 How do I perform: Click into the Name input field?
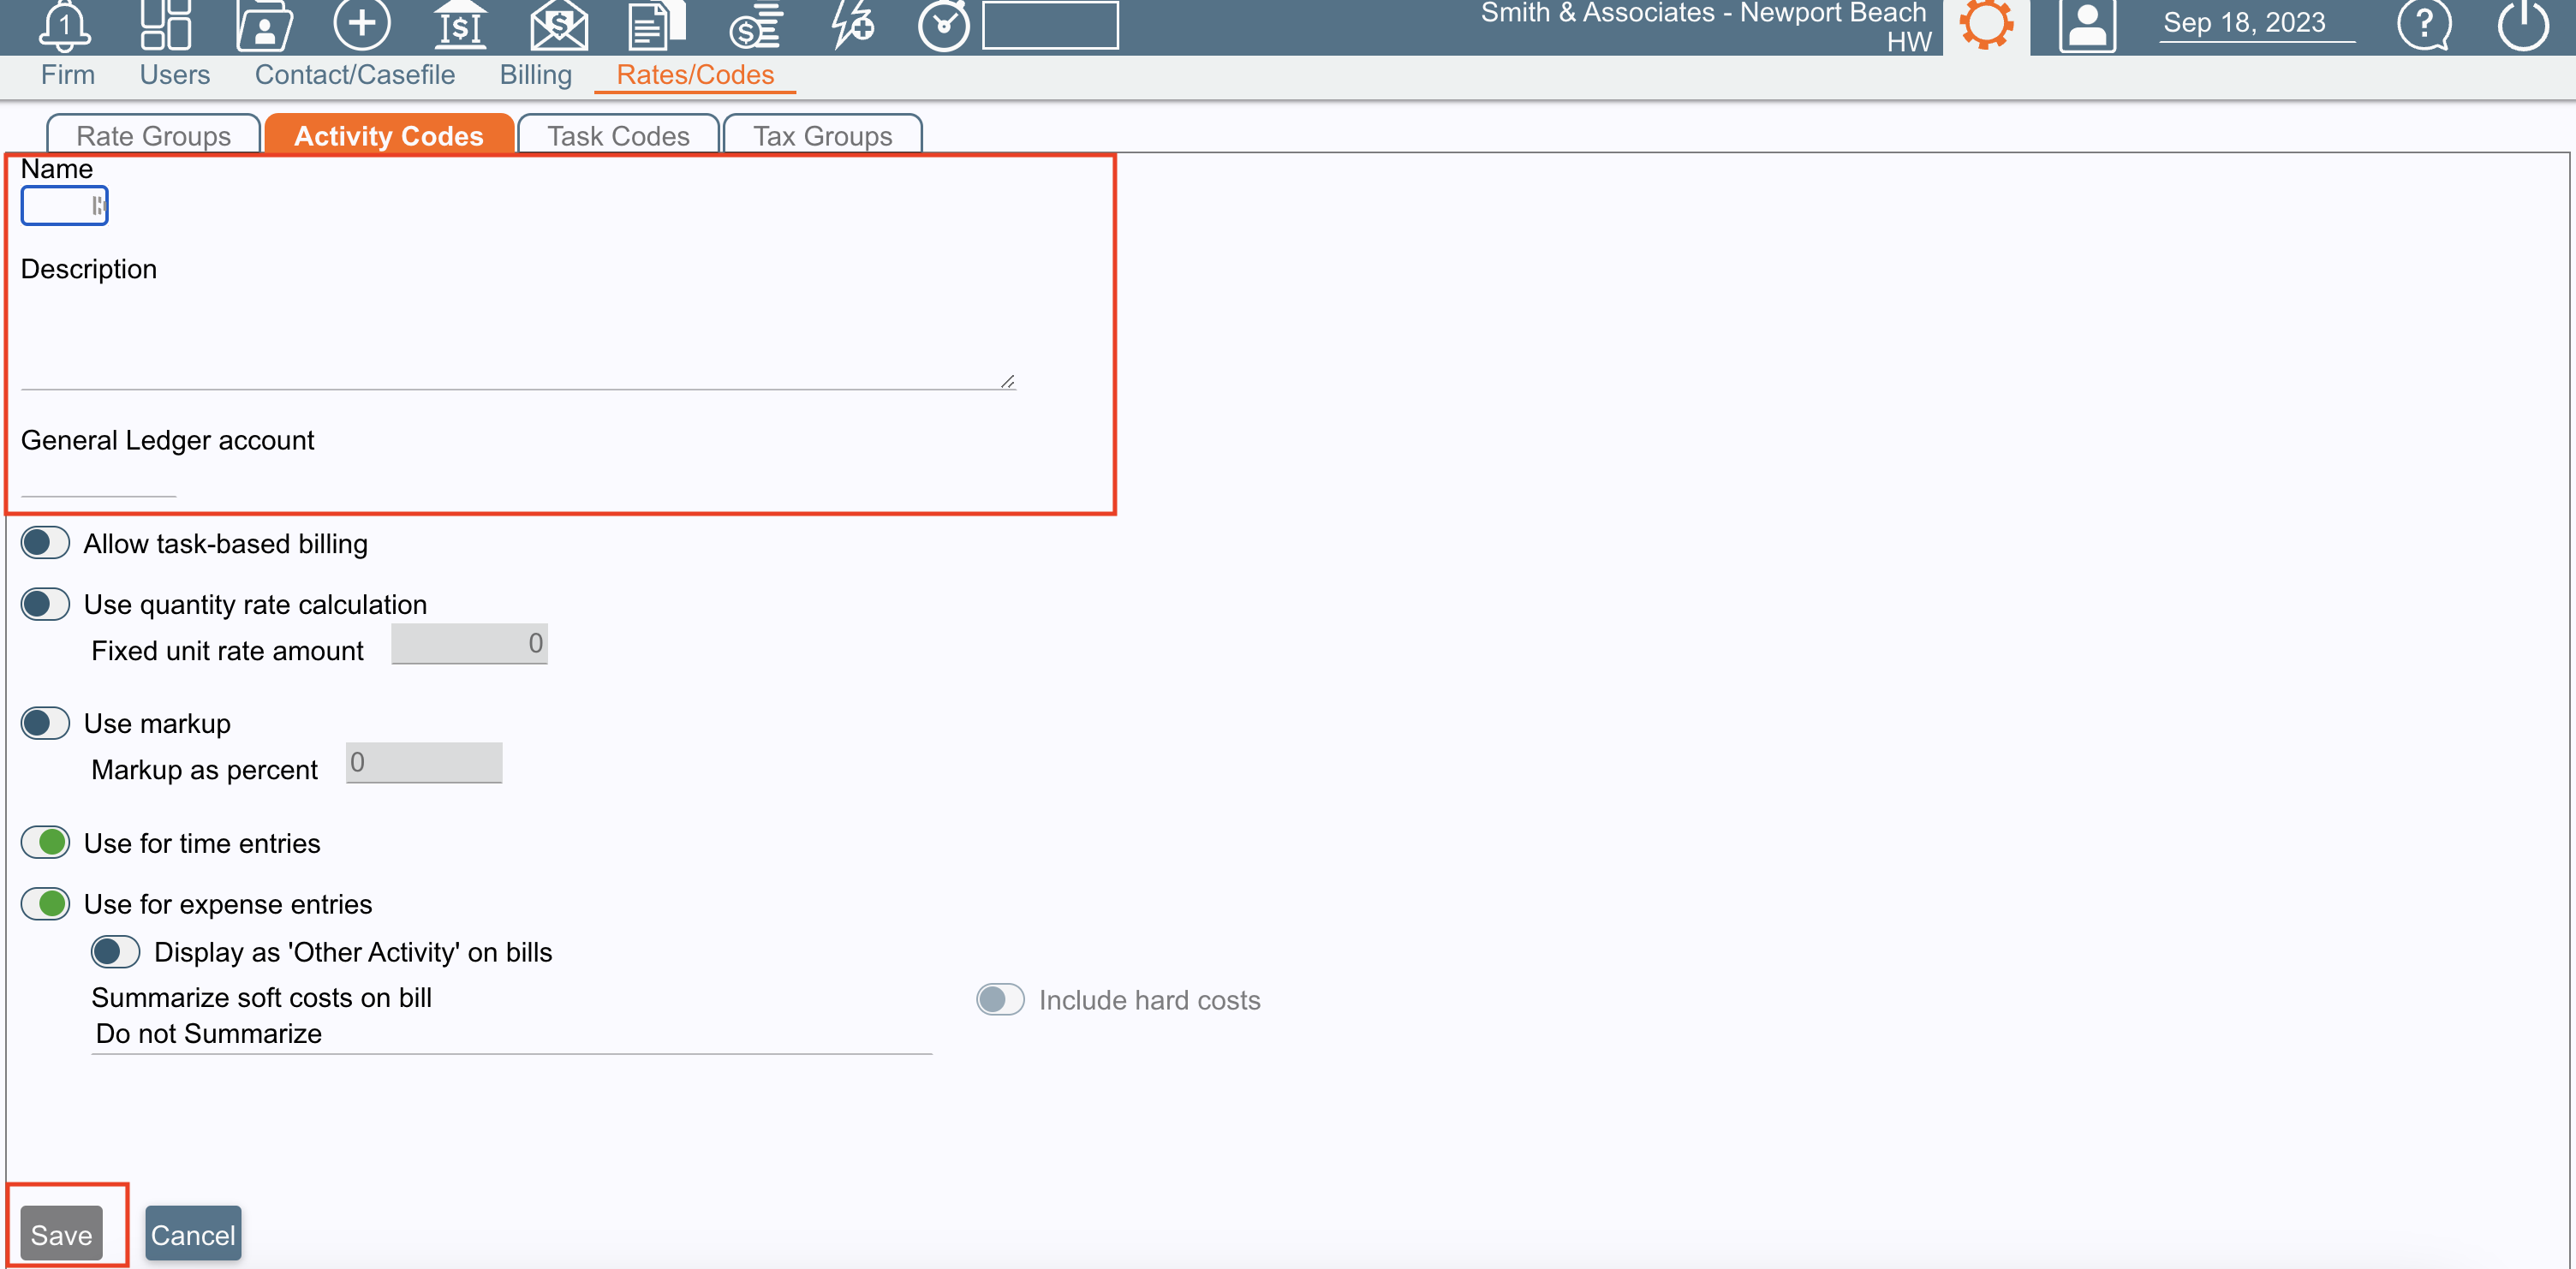(64, 206)
